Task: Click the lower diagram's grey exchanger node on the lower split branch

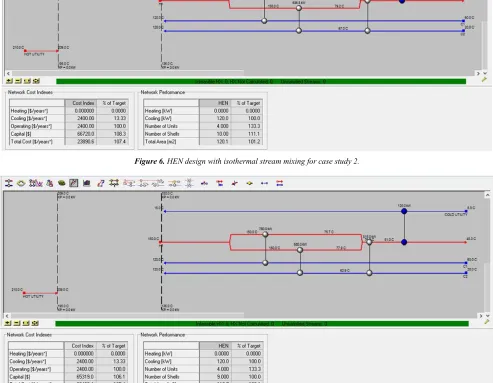Action: click(x=300, y=250)
